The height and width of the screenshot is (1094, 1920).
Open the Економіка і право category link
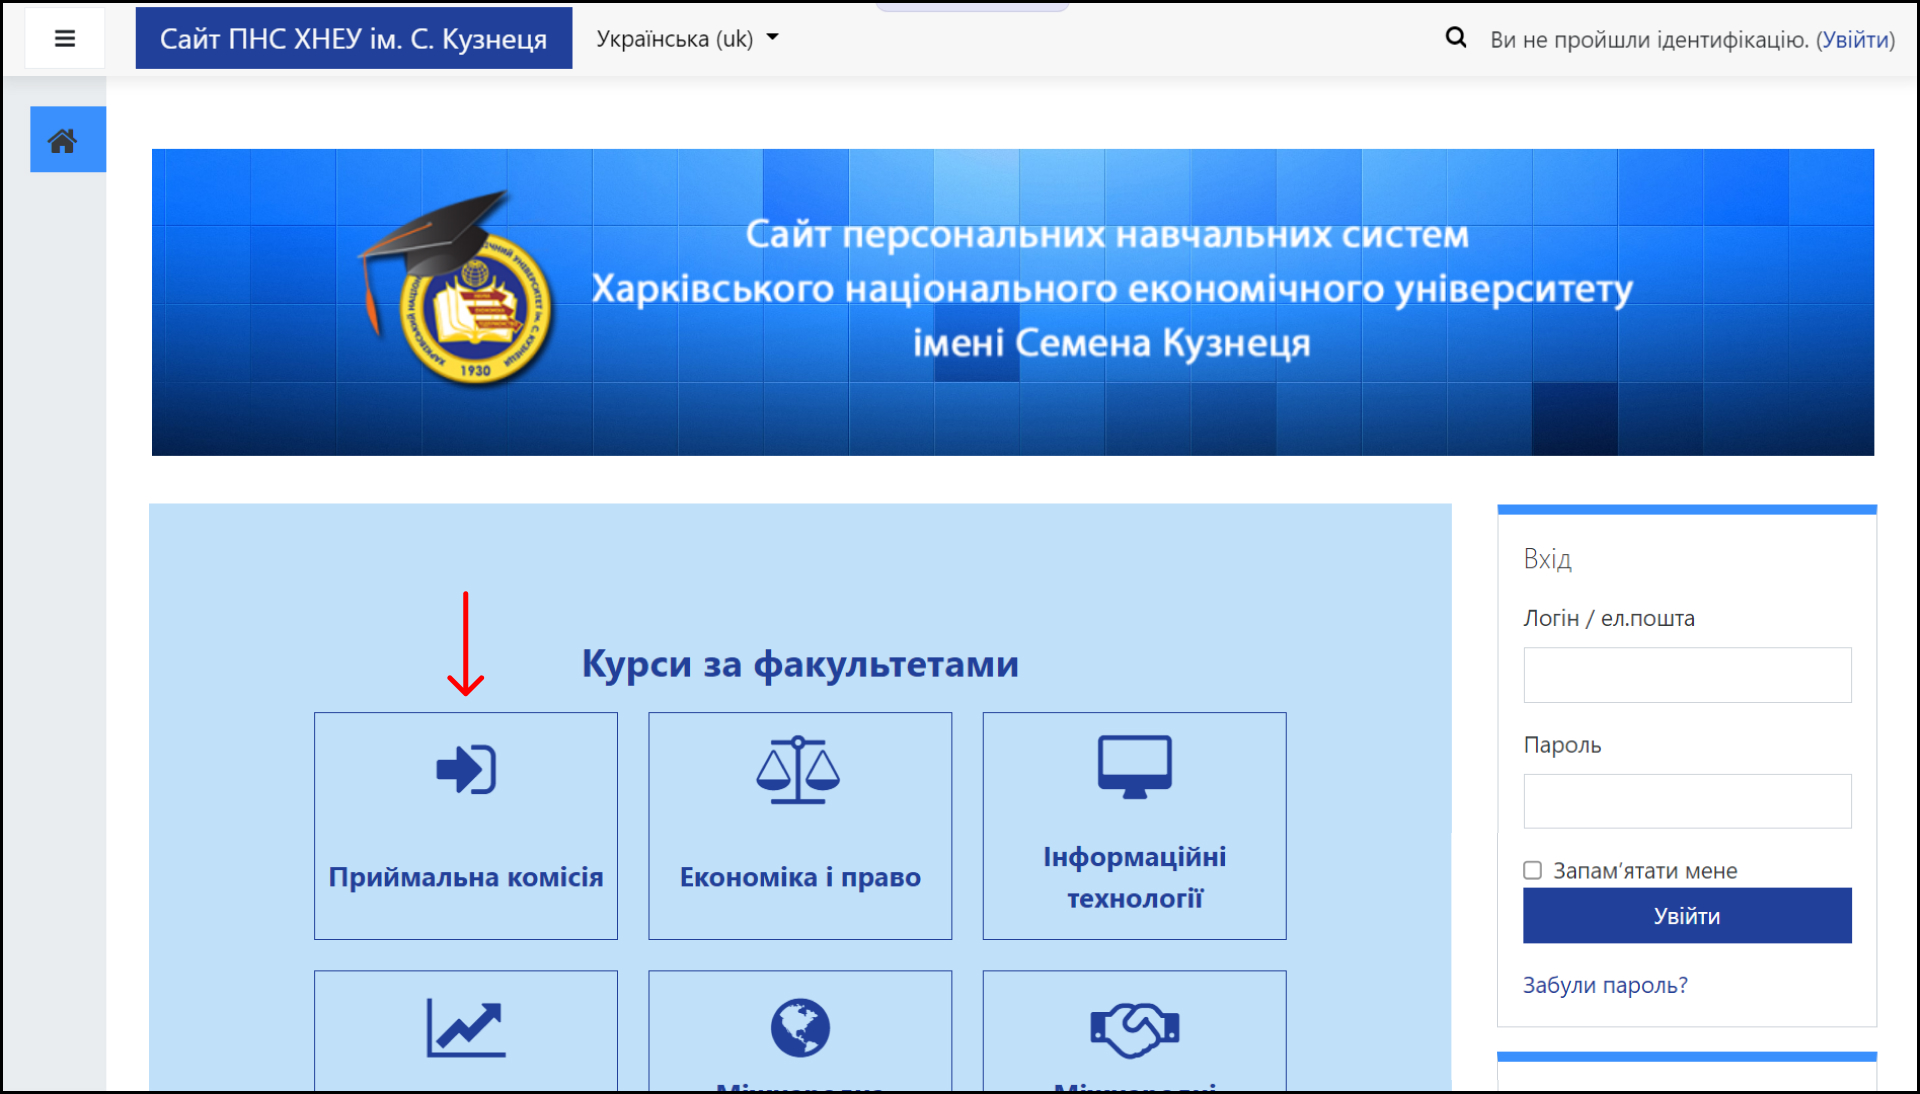(800, 877)
